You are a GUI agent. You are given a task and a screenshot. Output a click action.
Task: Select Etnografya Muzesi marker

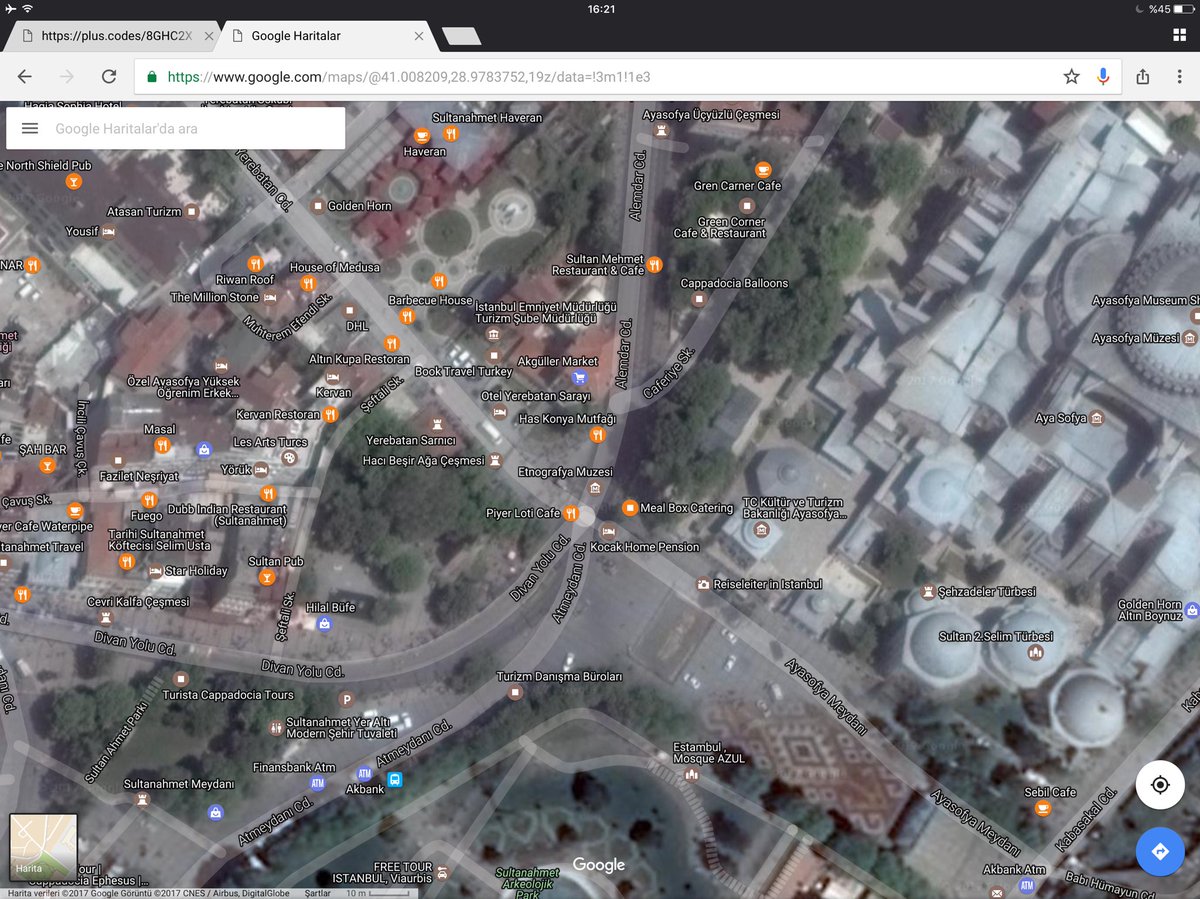(595, 488)
